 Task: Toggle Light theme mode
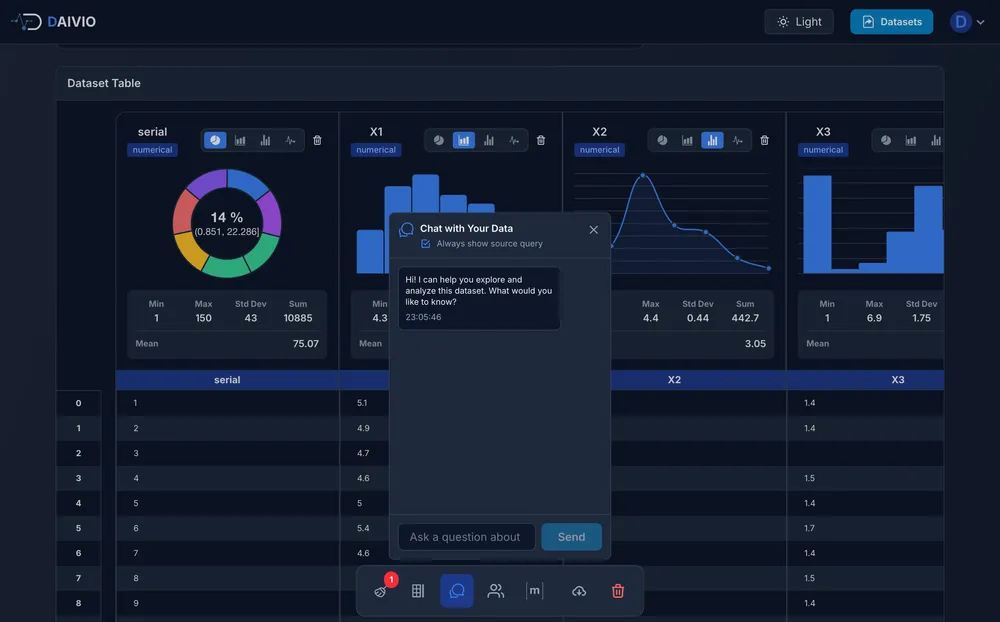(x=798, y=20)
